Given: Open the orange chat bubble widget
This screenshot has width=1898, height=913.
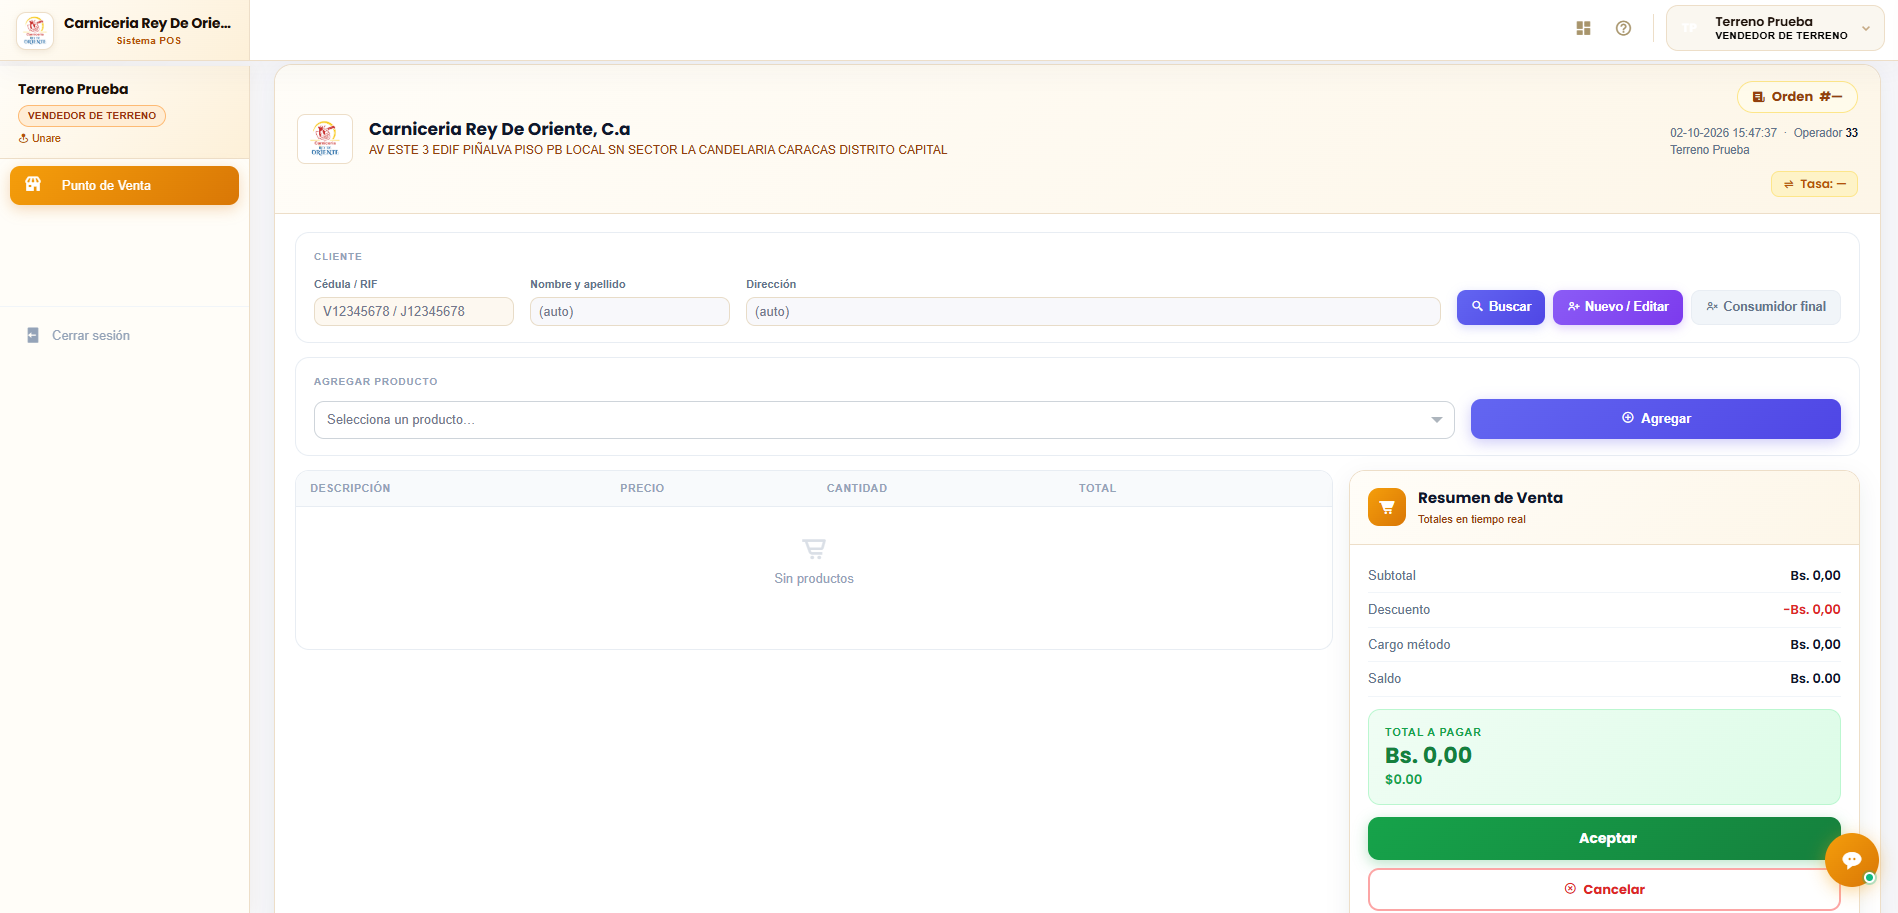Looking at the screenshot, I should pos(1851,859).
